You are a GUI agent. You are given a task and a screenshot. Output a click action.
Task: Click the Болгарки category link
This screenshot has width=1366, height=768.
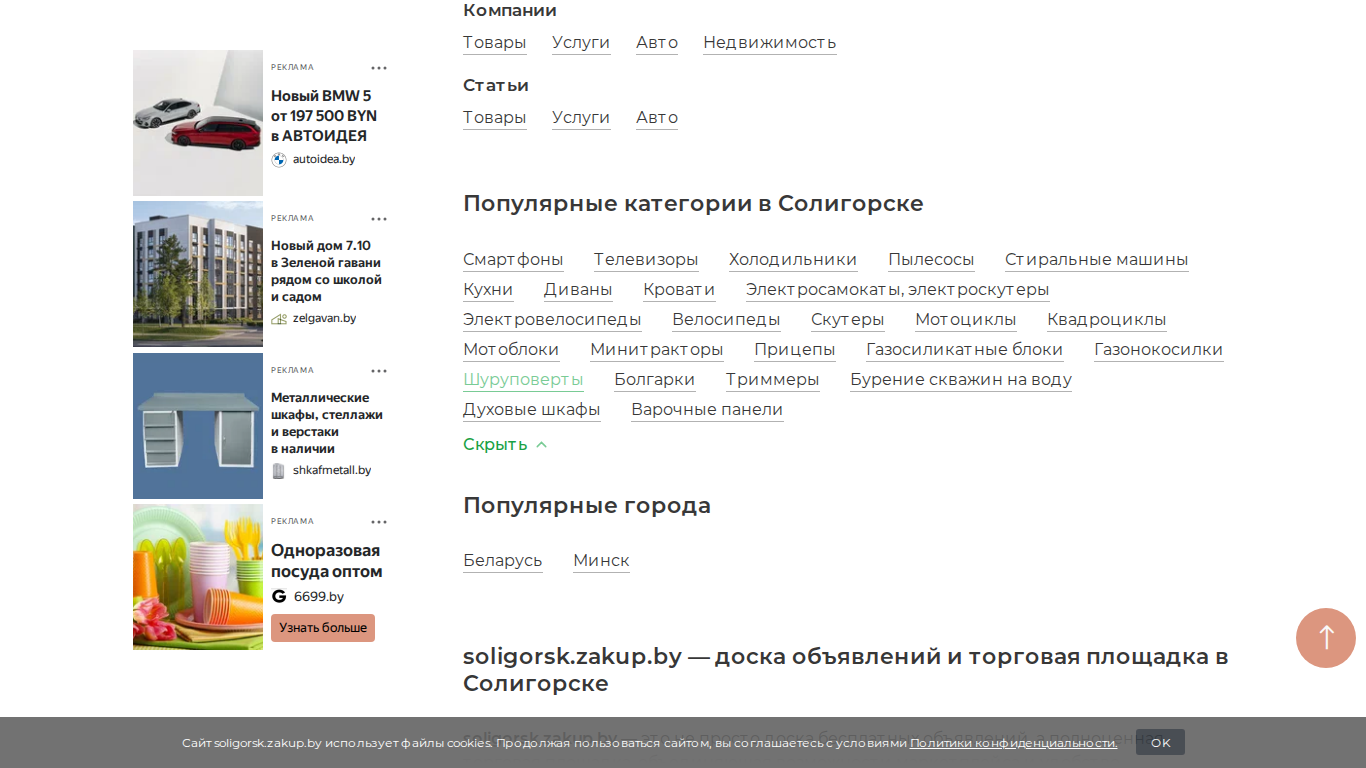(655, 379)
